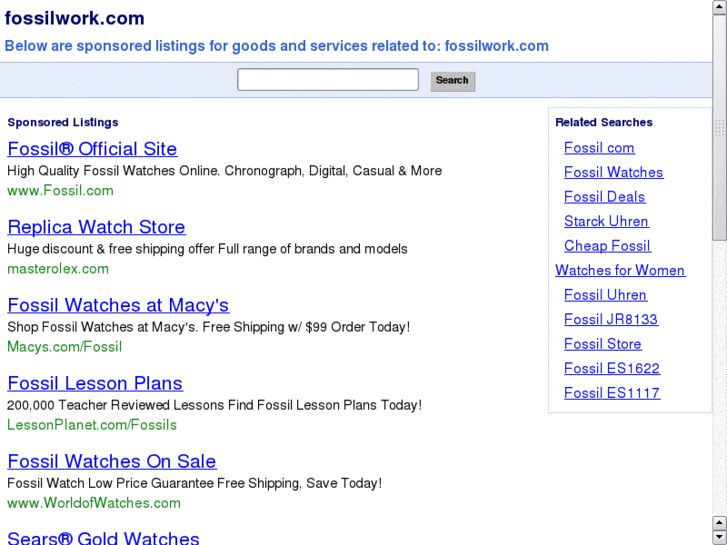Open the Cheap Fossil related search
This screenshot has height=545, width=727.
(x=607, y=246)
